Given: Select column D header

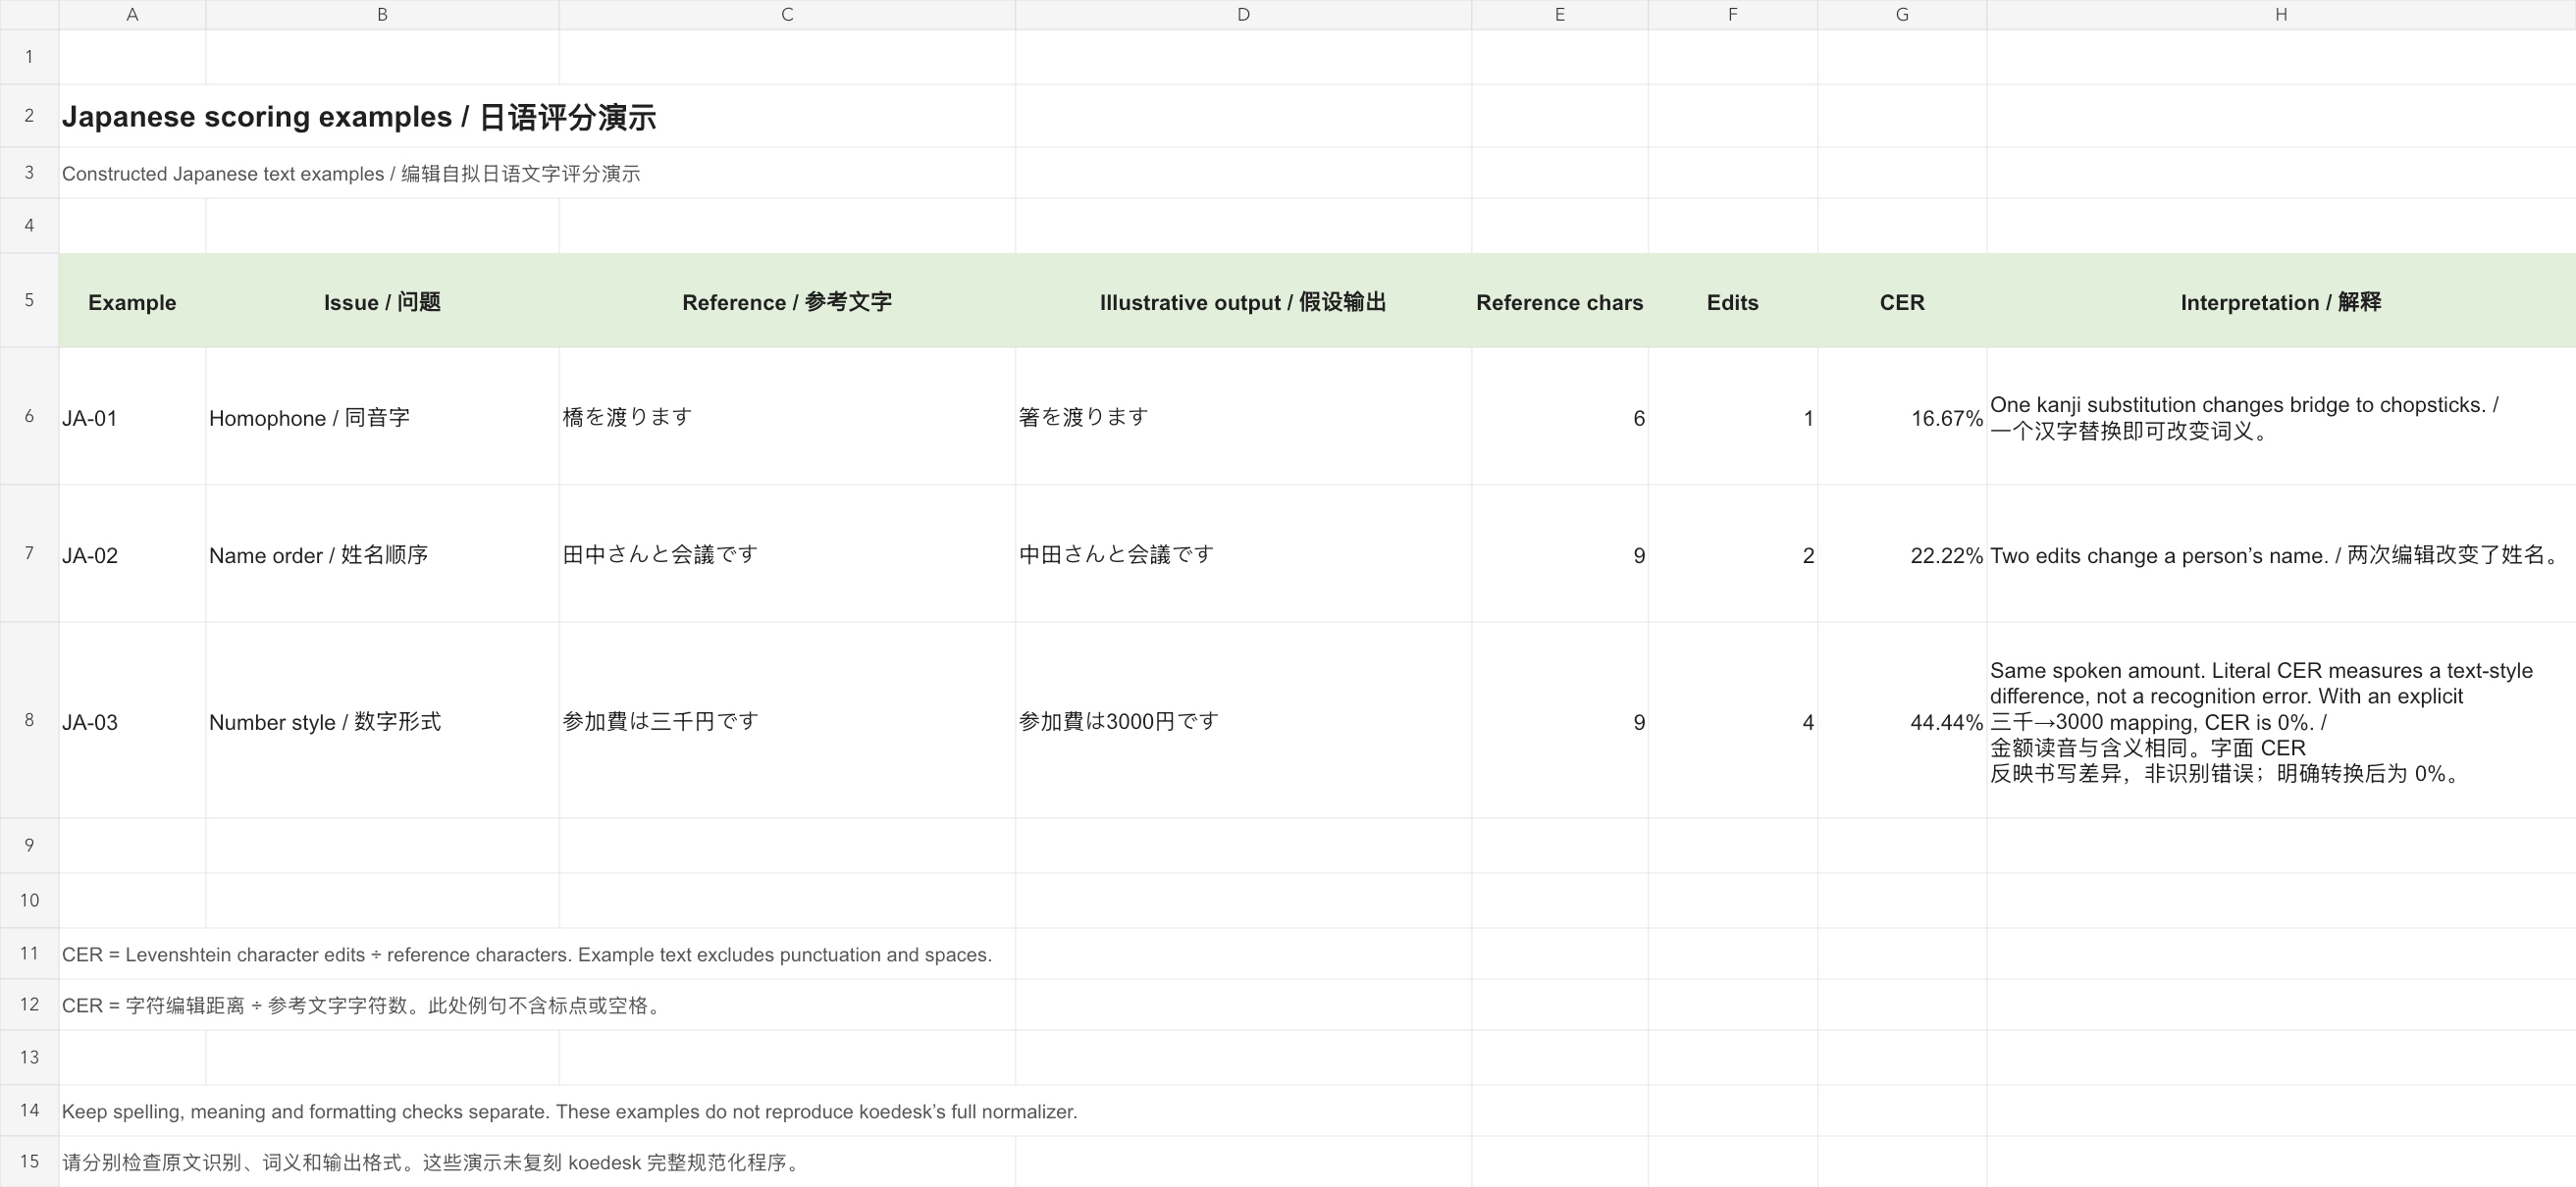Looking at the screenshot, I should coord(1243,14).
